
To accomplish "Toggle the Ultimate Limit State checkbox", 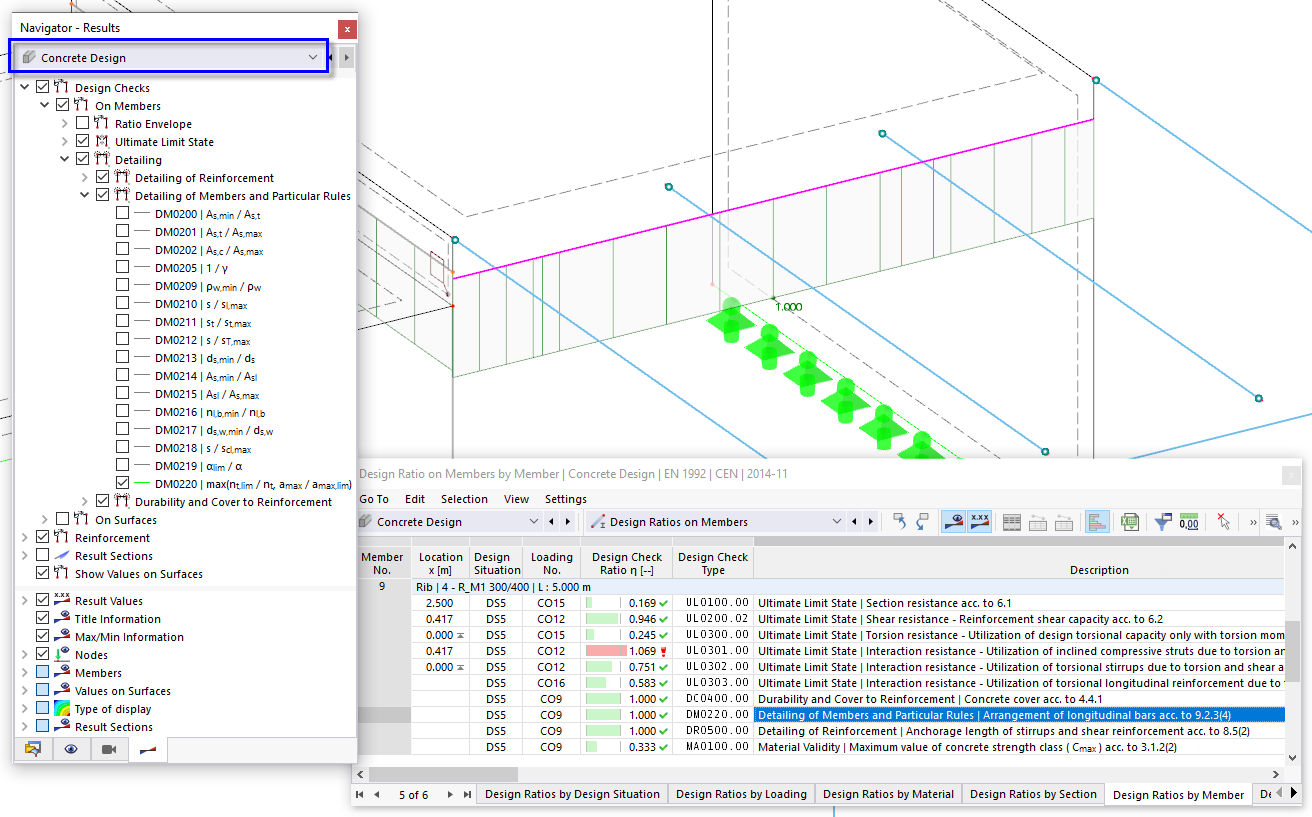I will coord(82,142).
